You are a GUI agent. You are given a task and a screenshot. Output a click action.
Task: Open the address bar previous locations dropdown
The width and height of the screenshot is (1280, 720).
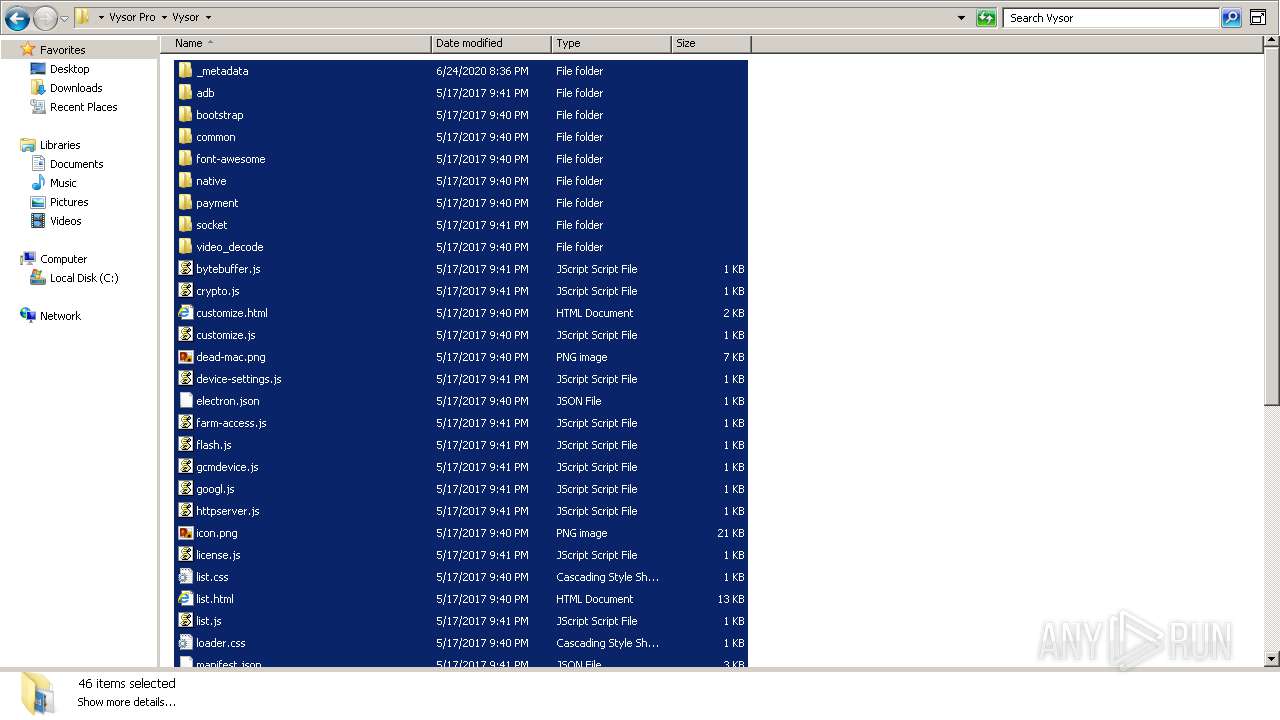(962, 18)
